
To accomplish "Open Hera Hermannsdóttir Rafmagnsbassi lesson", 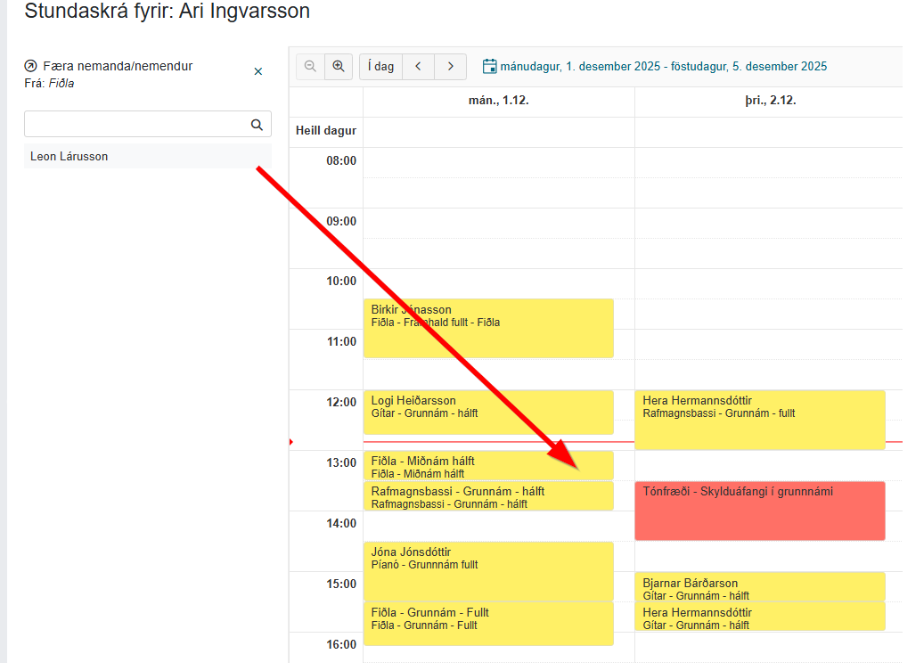I will pos(760,420).
